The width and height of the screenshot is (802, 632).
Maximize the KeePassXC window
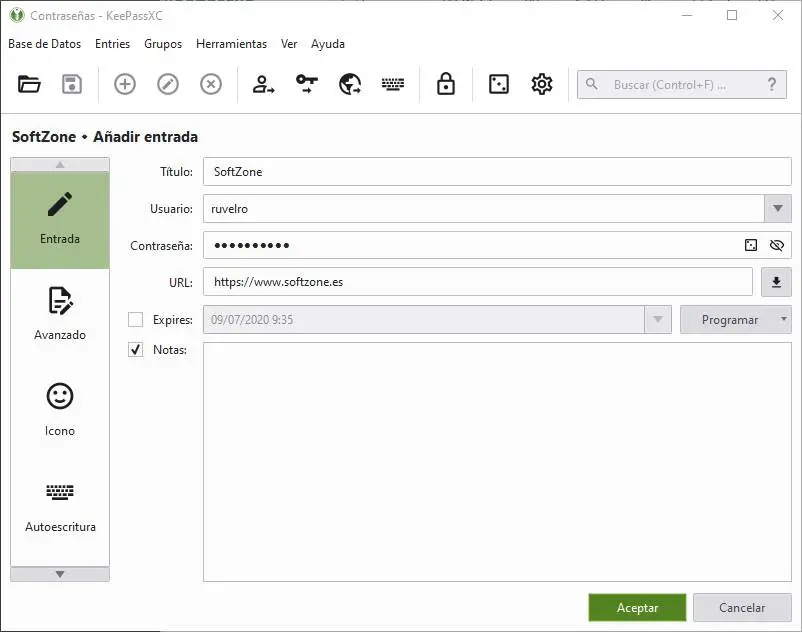732,15
